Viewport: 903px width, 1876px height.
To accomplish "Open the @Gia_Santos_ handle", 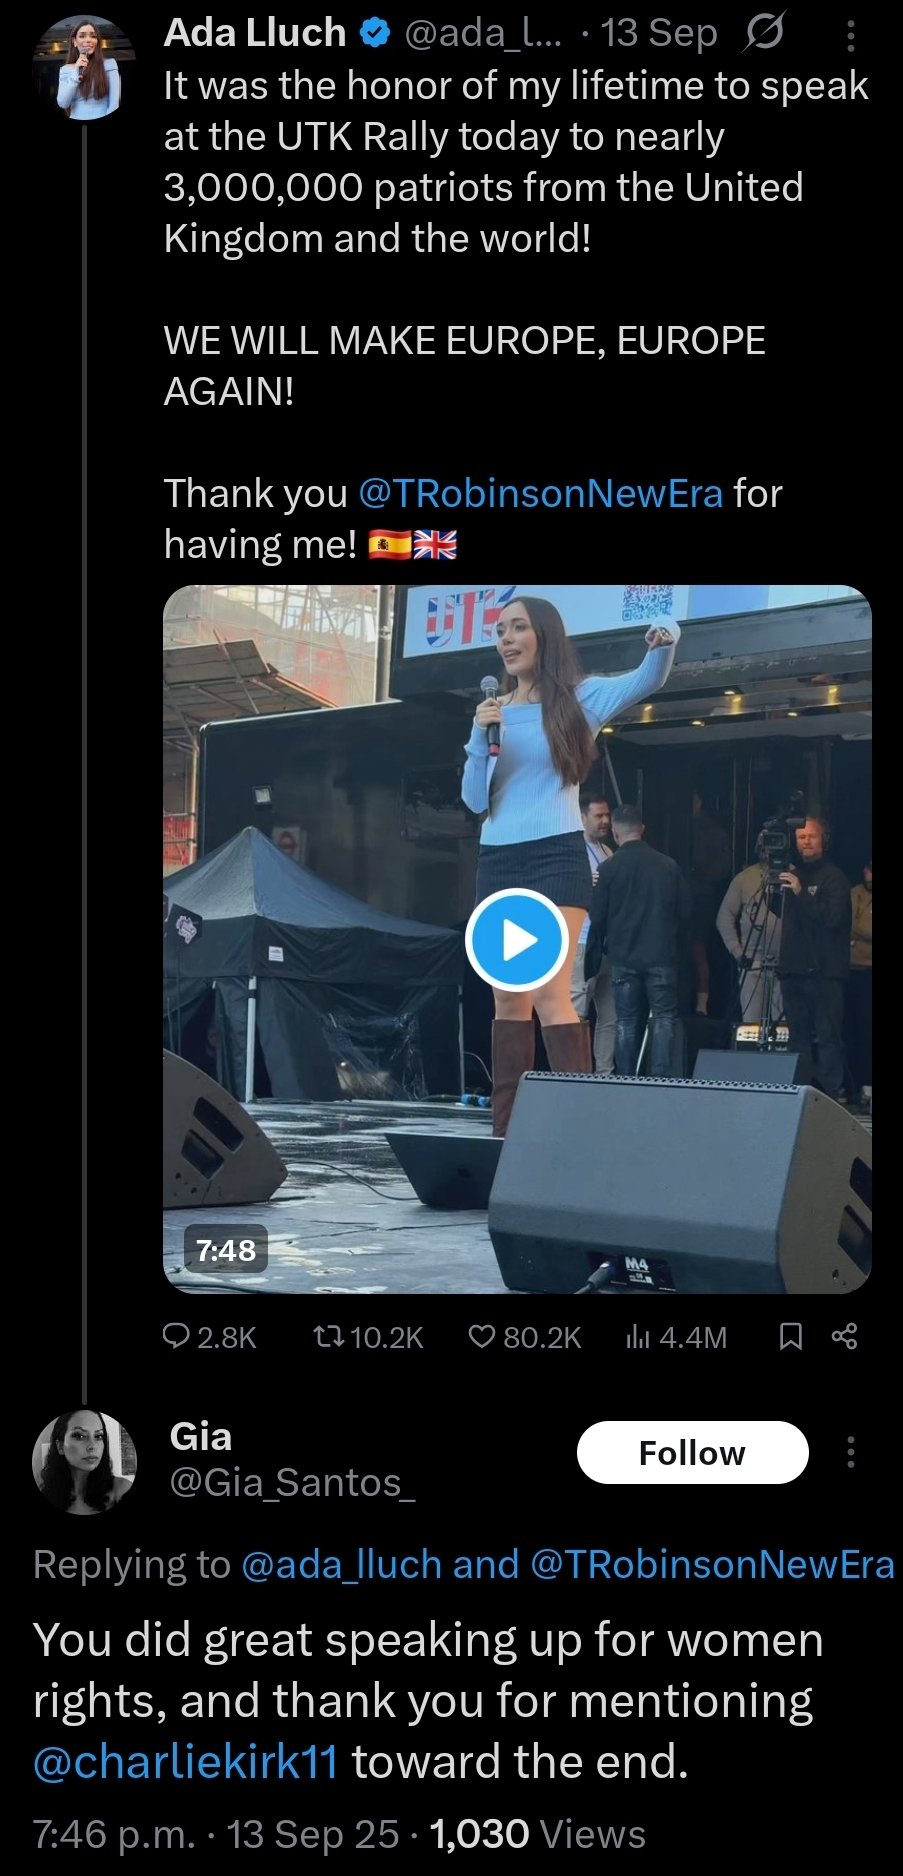I will pos(292,1482).
